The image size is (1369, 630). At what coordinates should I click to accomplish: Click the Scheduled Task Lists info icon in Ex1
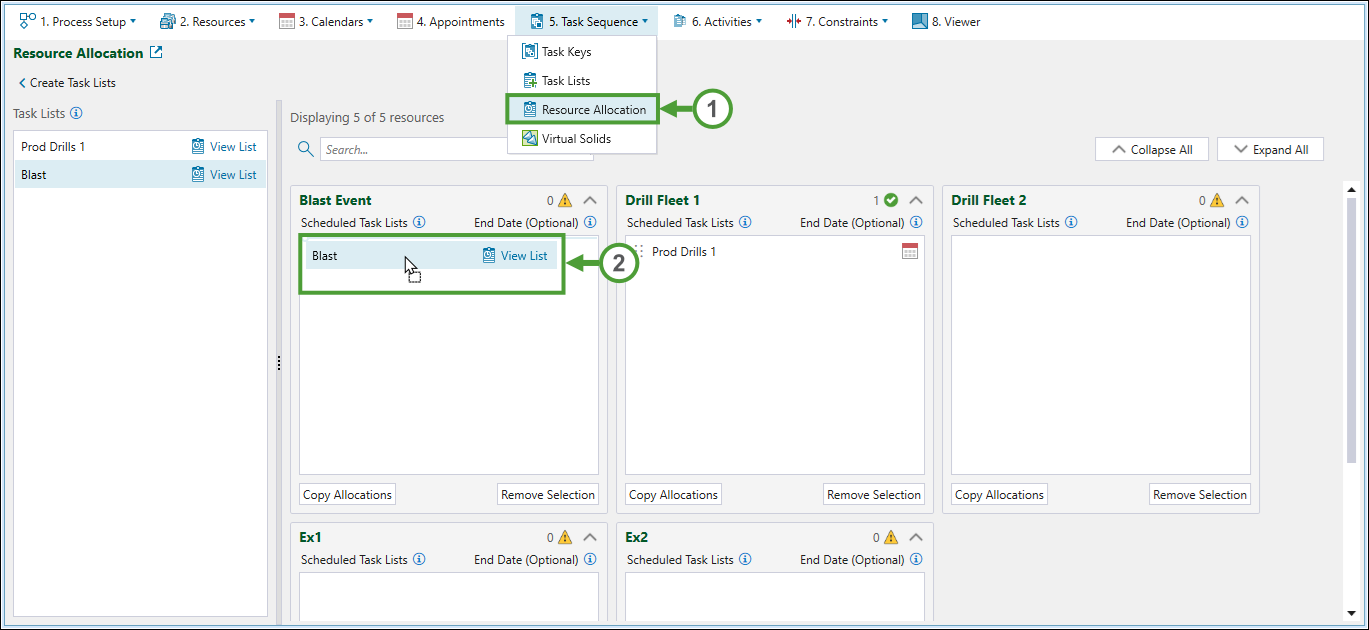click(420, 560)
